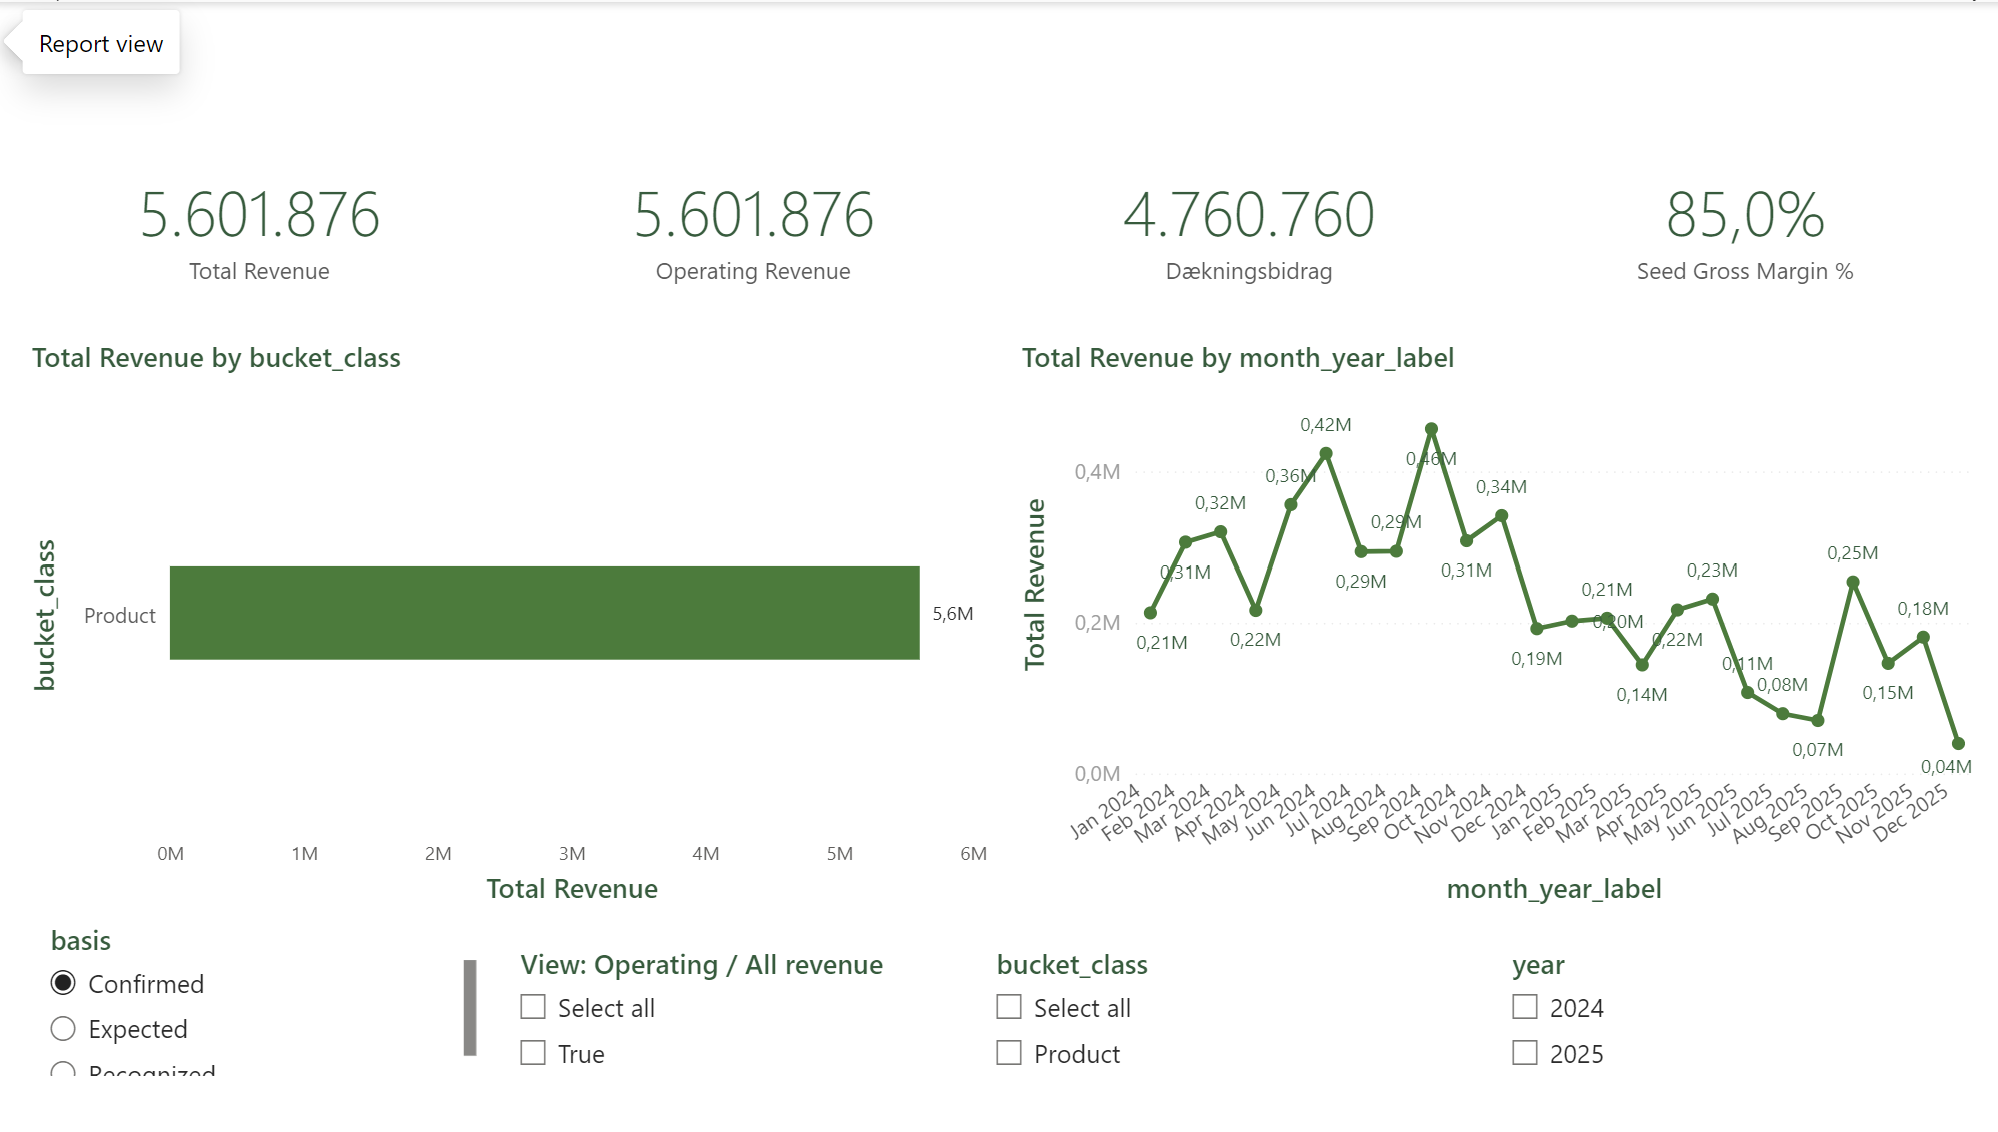
Task: Click the green Product revenue bar
Action: click(544, 613)
